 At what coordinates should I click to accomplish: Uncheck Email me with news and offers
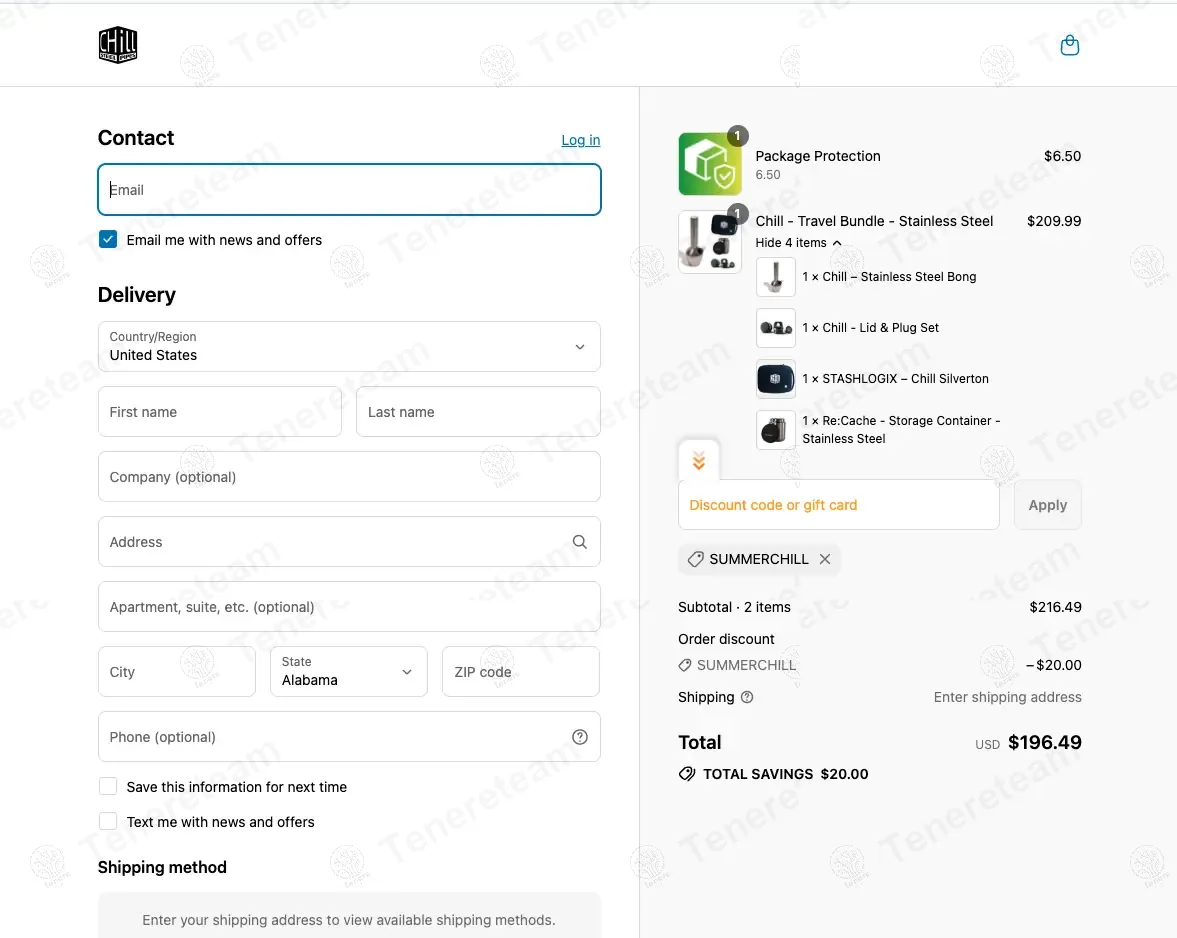click(108, 239)
